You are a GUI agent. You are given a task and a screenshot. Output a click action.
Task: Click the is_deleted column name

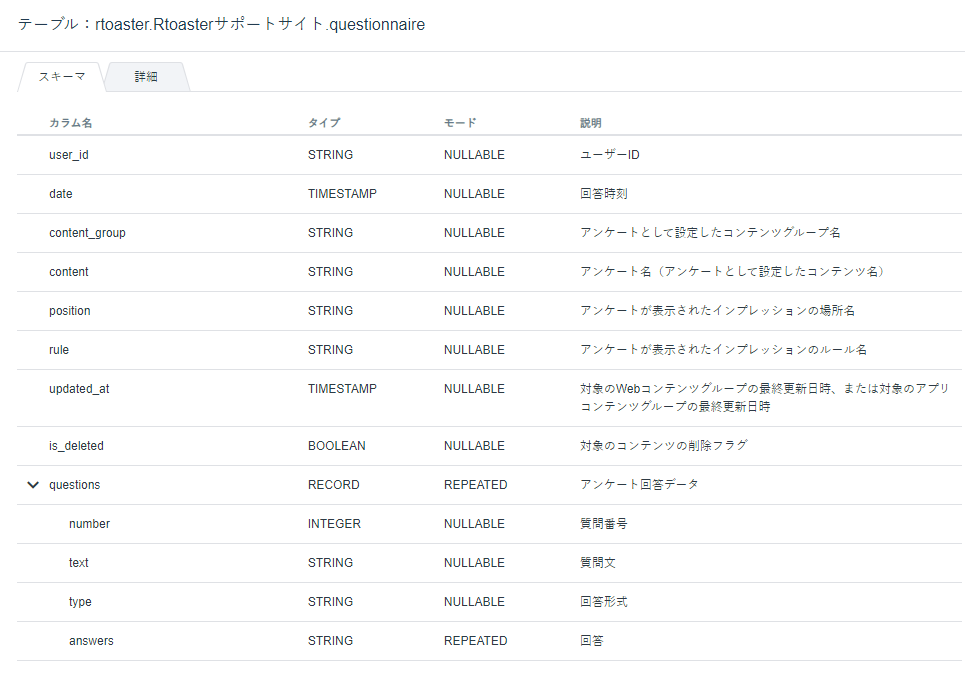[76, 446]
